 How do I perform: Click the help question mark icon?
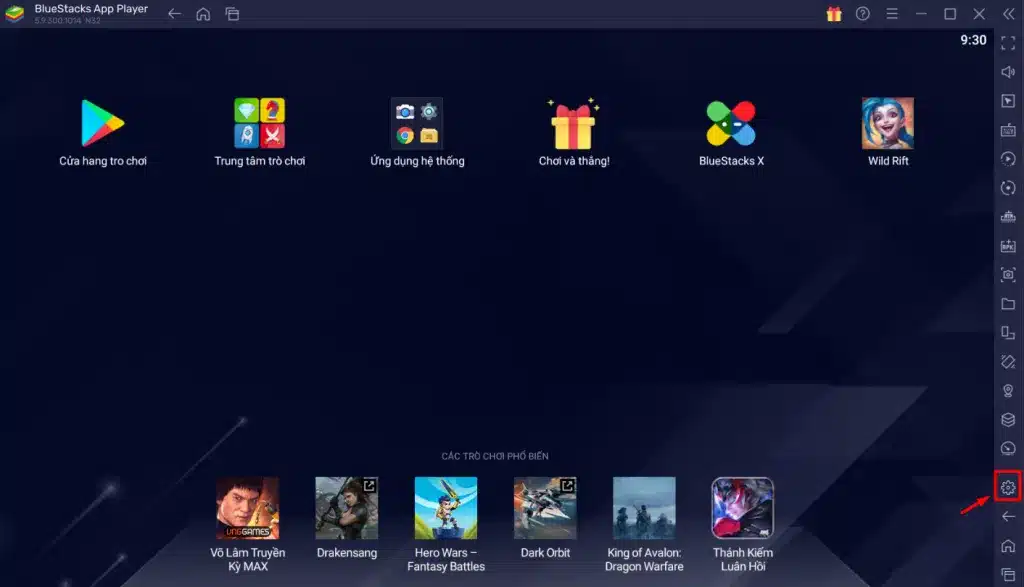click(x=863, y=14)
